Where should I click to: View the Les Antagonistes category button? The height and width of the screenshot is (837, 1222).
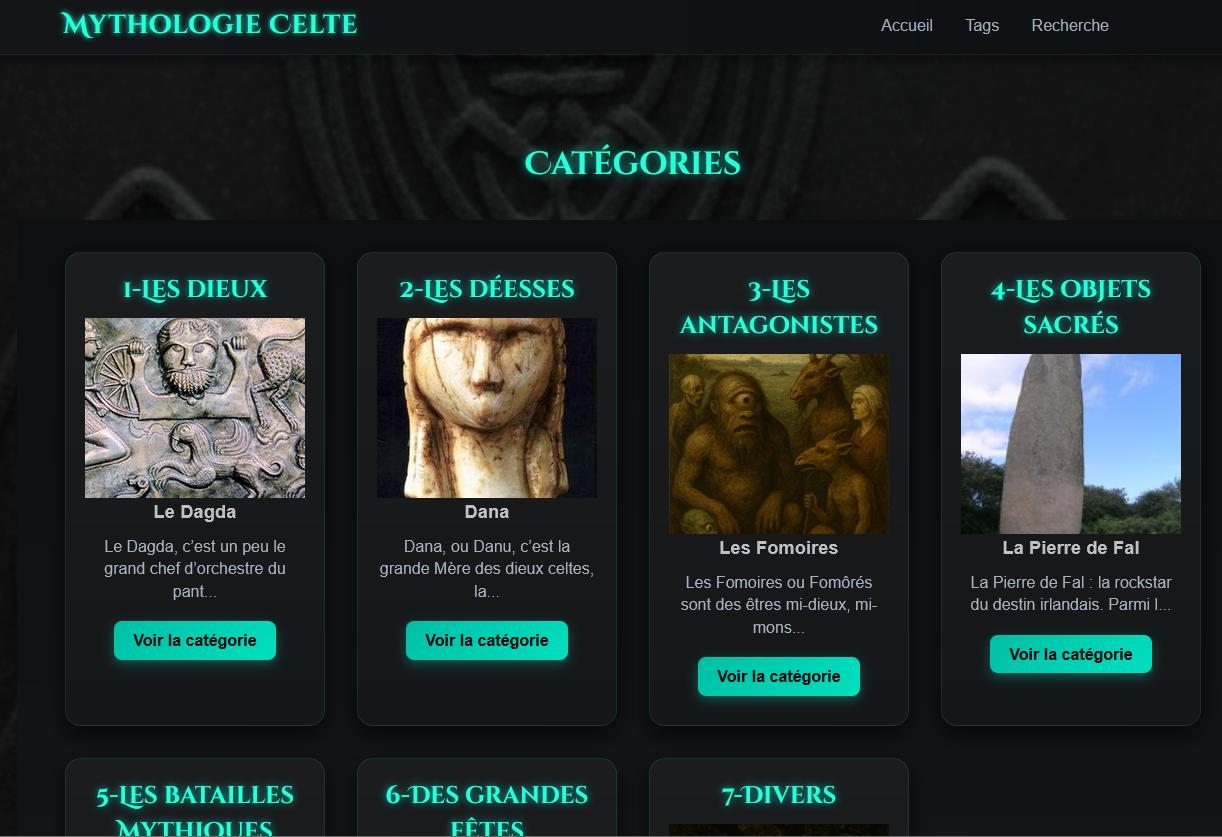tap(779, 677)
